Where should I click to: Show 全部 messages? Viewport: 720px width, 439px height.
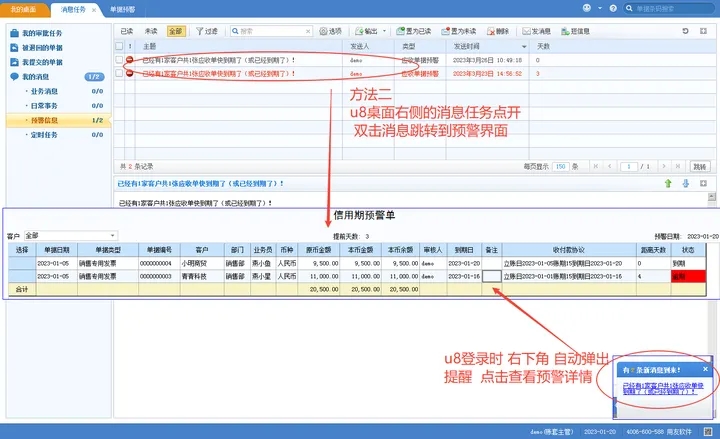point(175,31)
